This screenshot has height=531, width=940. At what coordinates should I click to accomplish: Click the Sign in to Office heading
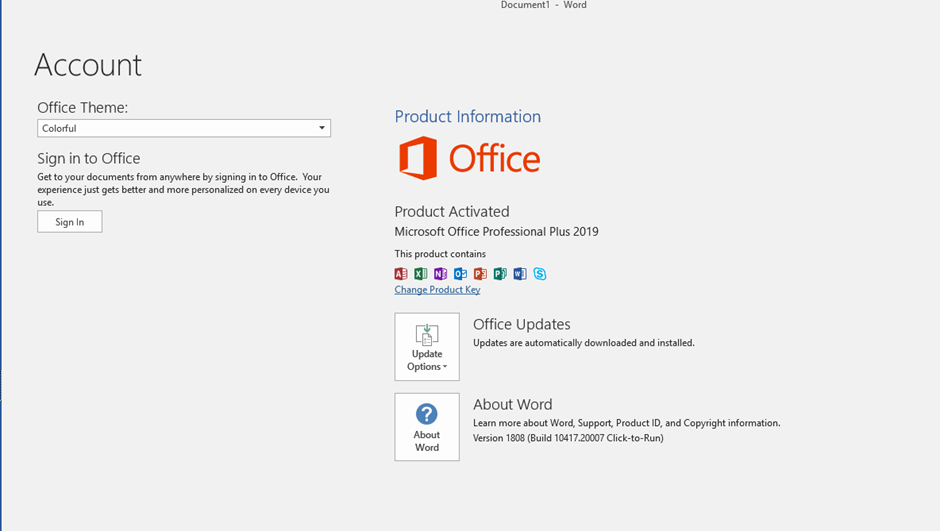pos(89,158)
